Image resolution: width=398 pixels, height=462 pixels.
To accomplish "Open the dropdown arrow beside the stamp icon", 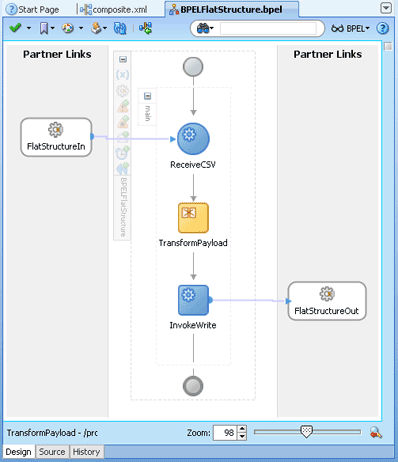I will [105, 28].
